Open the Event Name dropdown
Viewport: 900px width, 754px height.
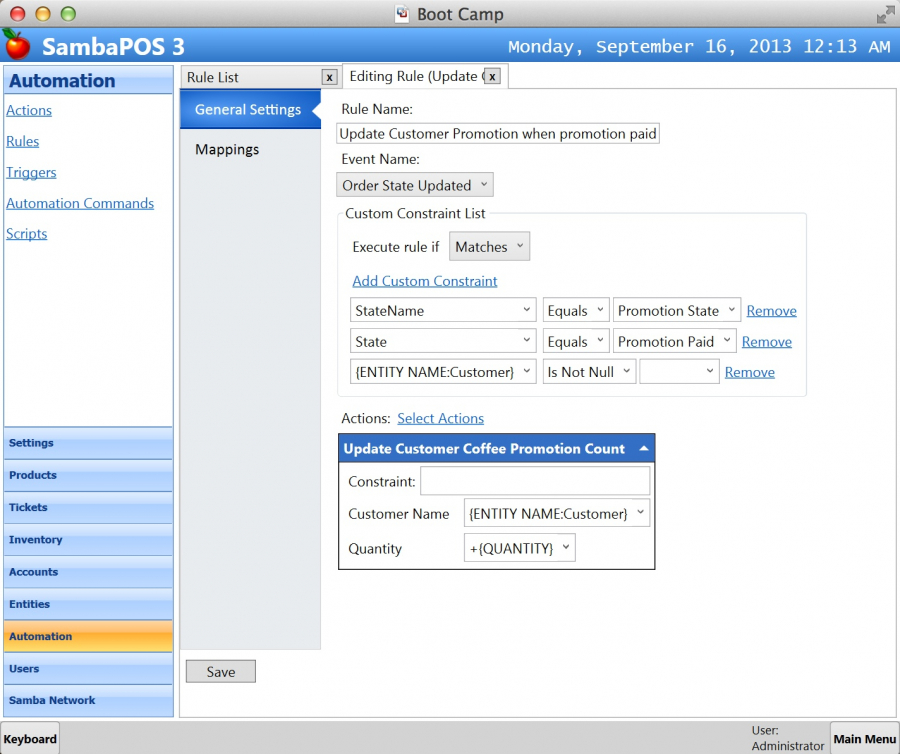[415, 185]
